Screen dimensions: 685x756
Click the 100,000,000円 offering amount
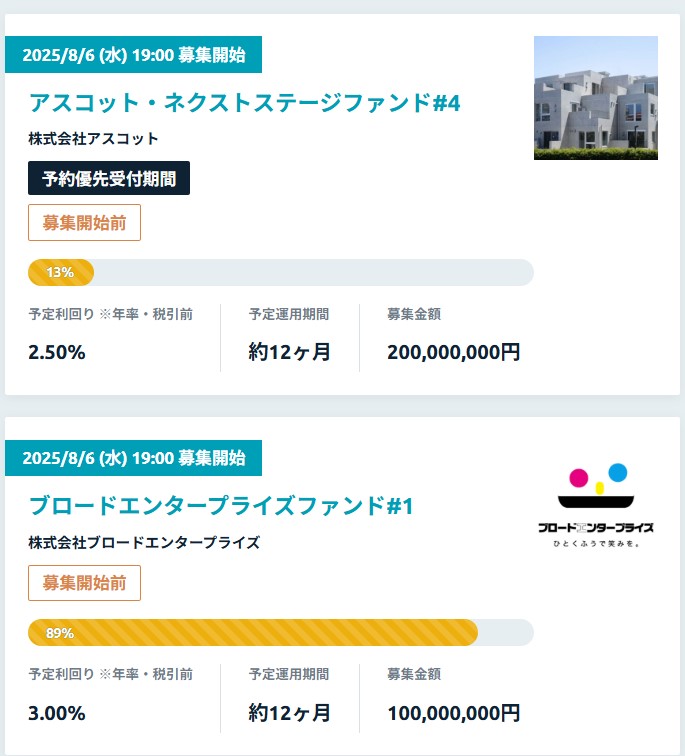[453, 713]
